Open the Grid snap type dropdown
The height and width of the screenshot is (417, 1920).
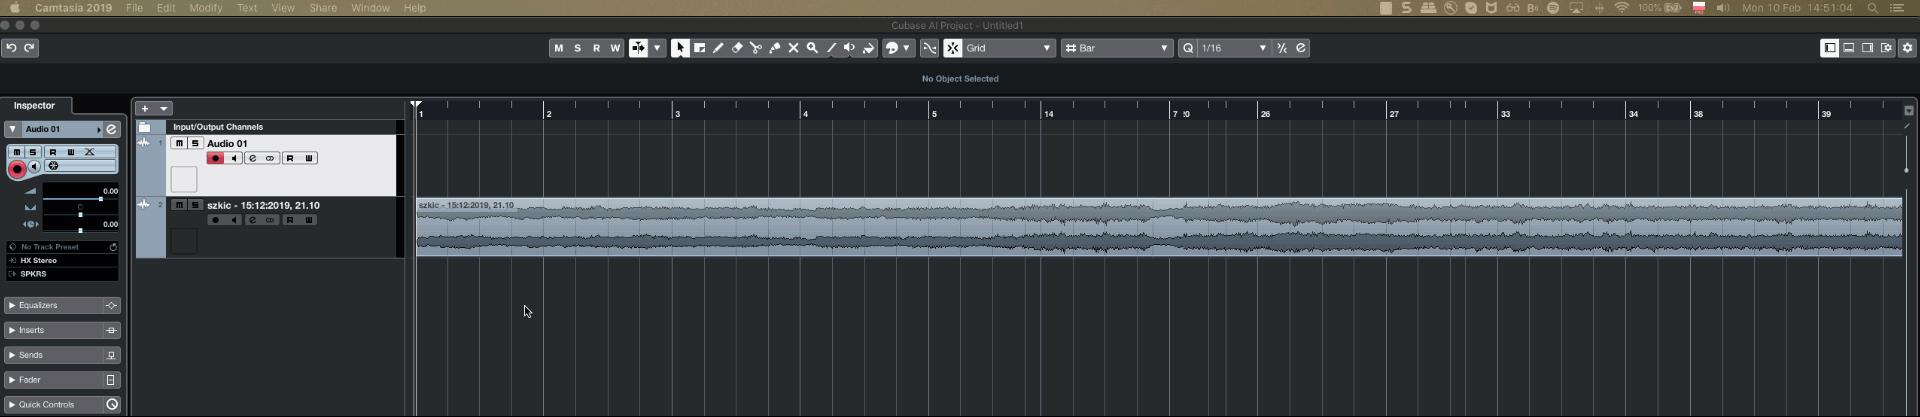tap(1009, 48)
